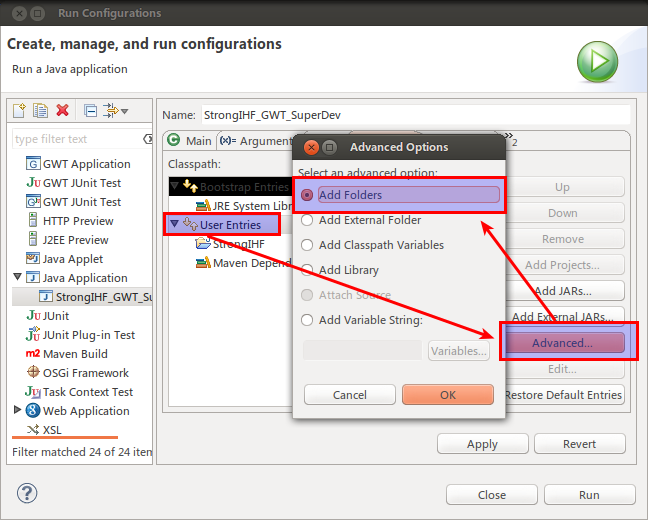Select the StrongIHF project folder entry
Screen dimensions: 648x520
(x=230, y=244)
